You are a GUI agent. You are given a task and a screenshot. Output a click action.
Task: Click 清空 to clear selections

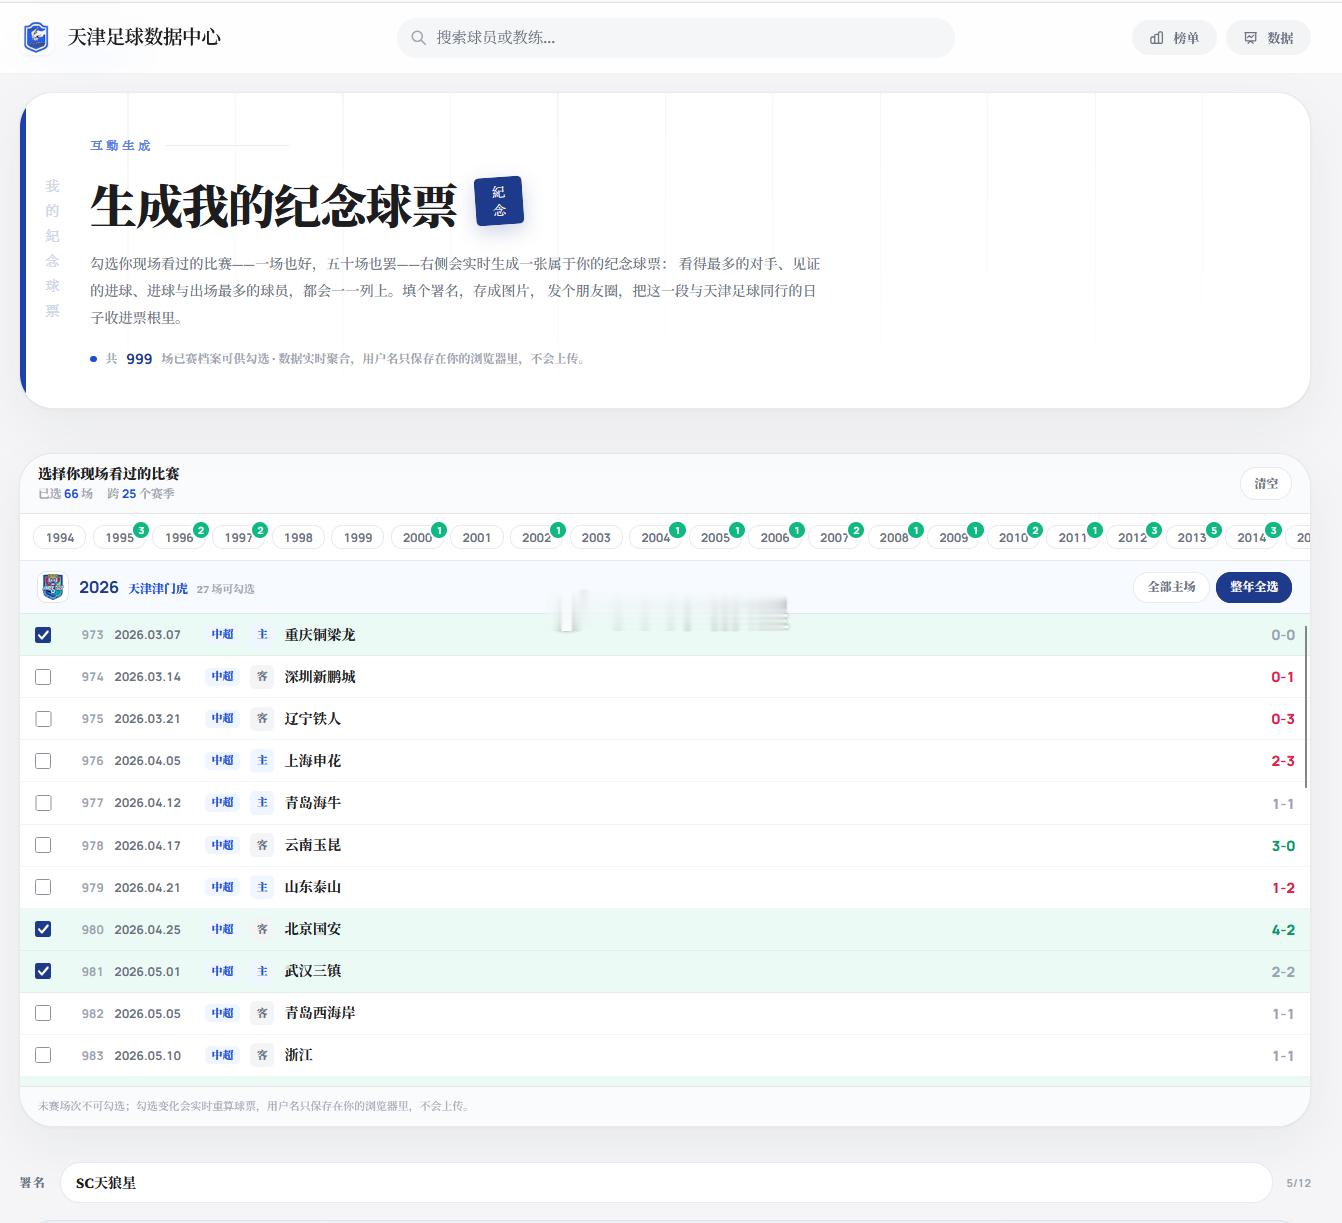point(1266,483)
